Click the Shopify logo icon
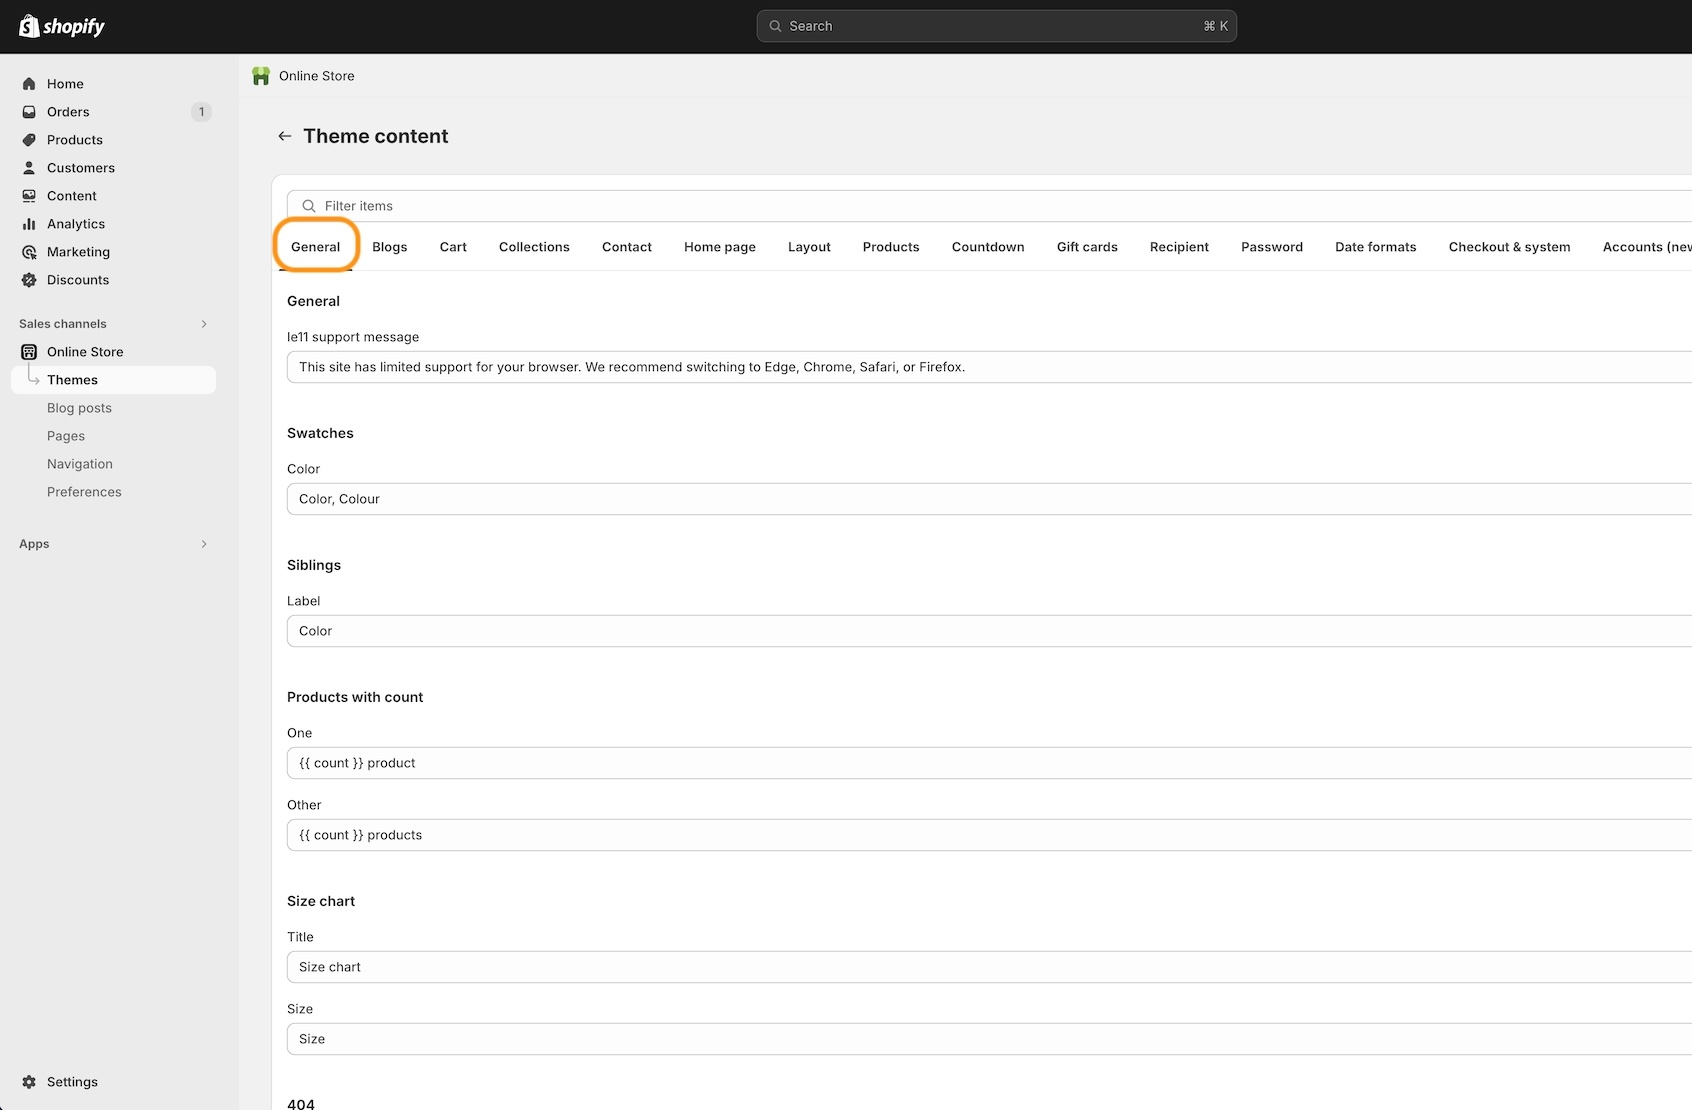 click(x=29, y=26)
